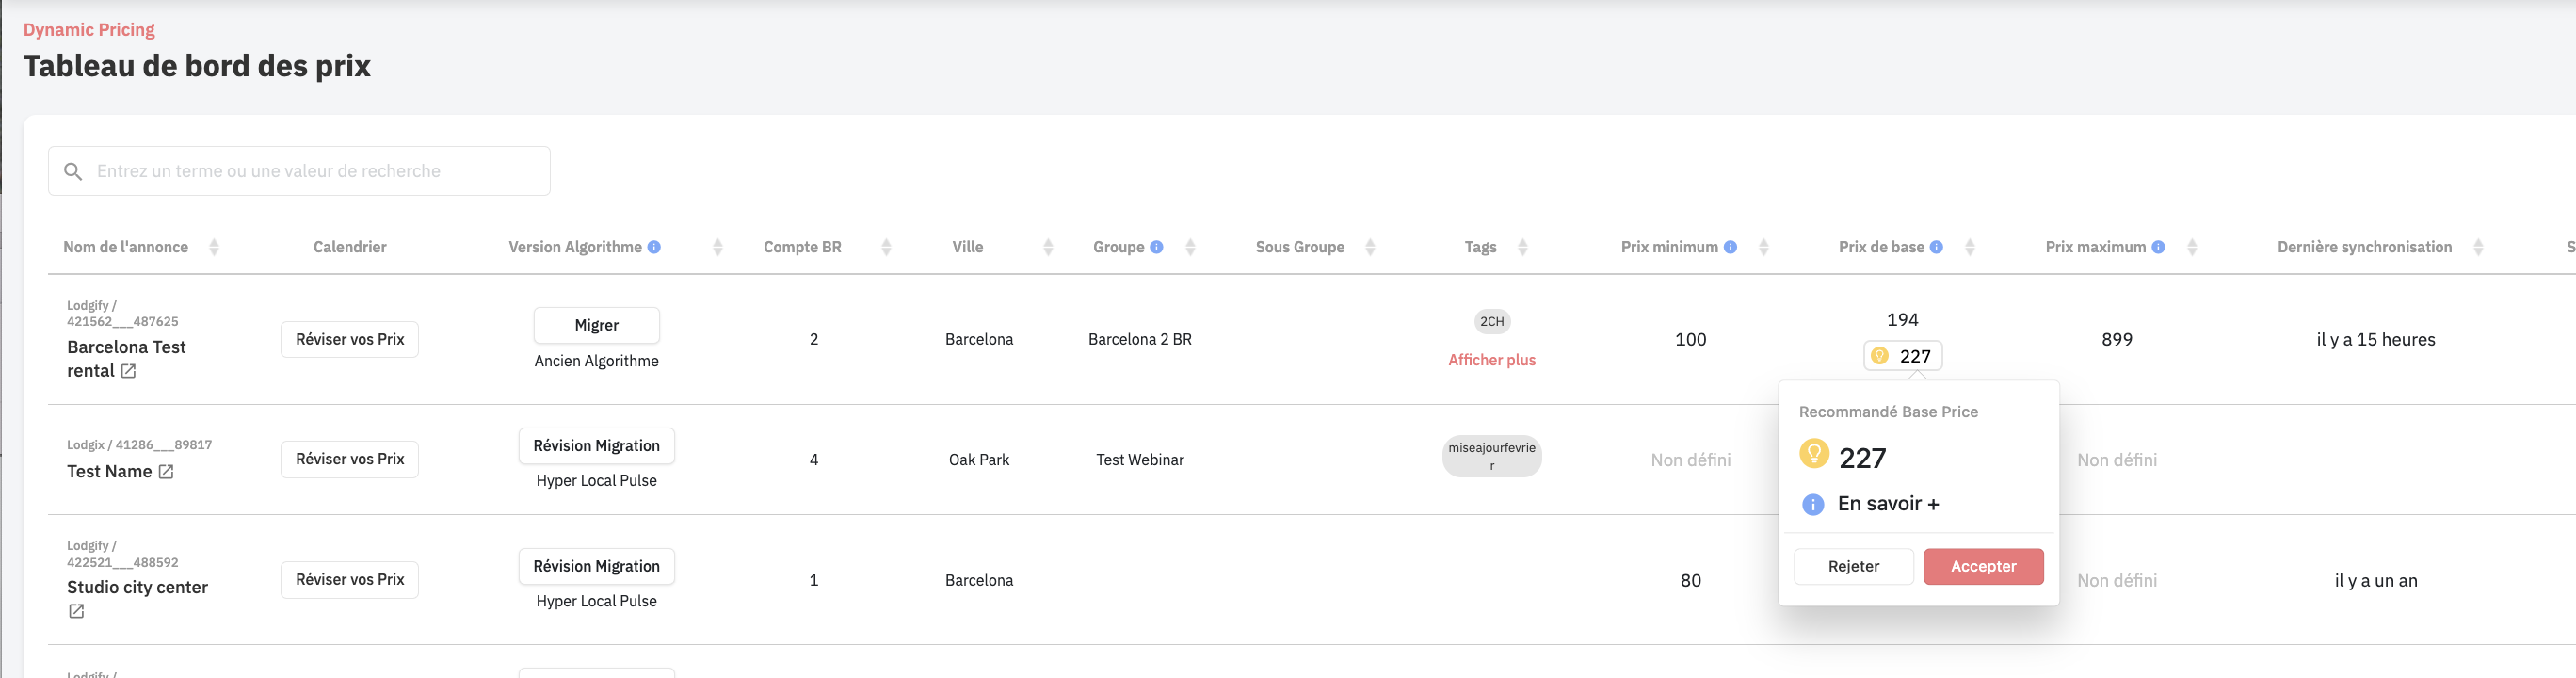Click 'il y a 15 heures' sync cell
Image resolution: width=2576 pixels, height=678 pixels.
pyautogui.click(x=2376, y=339)
